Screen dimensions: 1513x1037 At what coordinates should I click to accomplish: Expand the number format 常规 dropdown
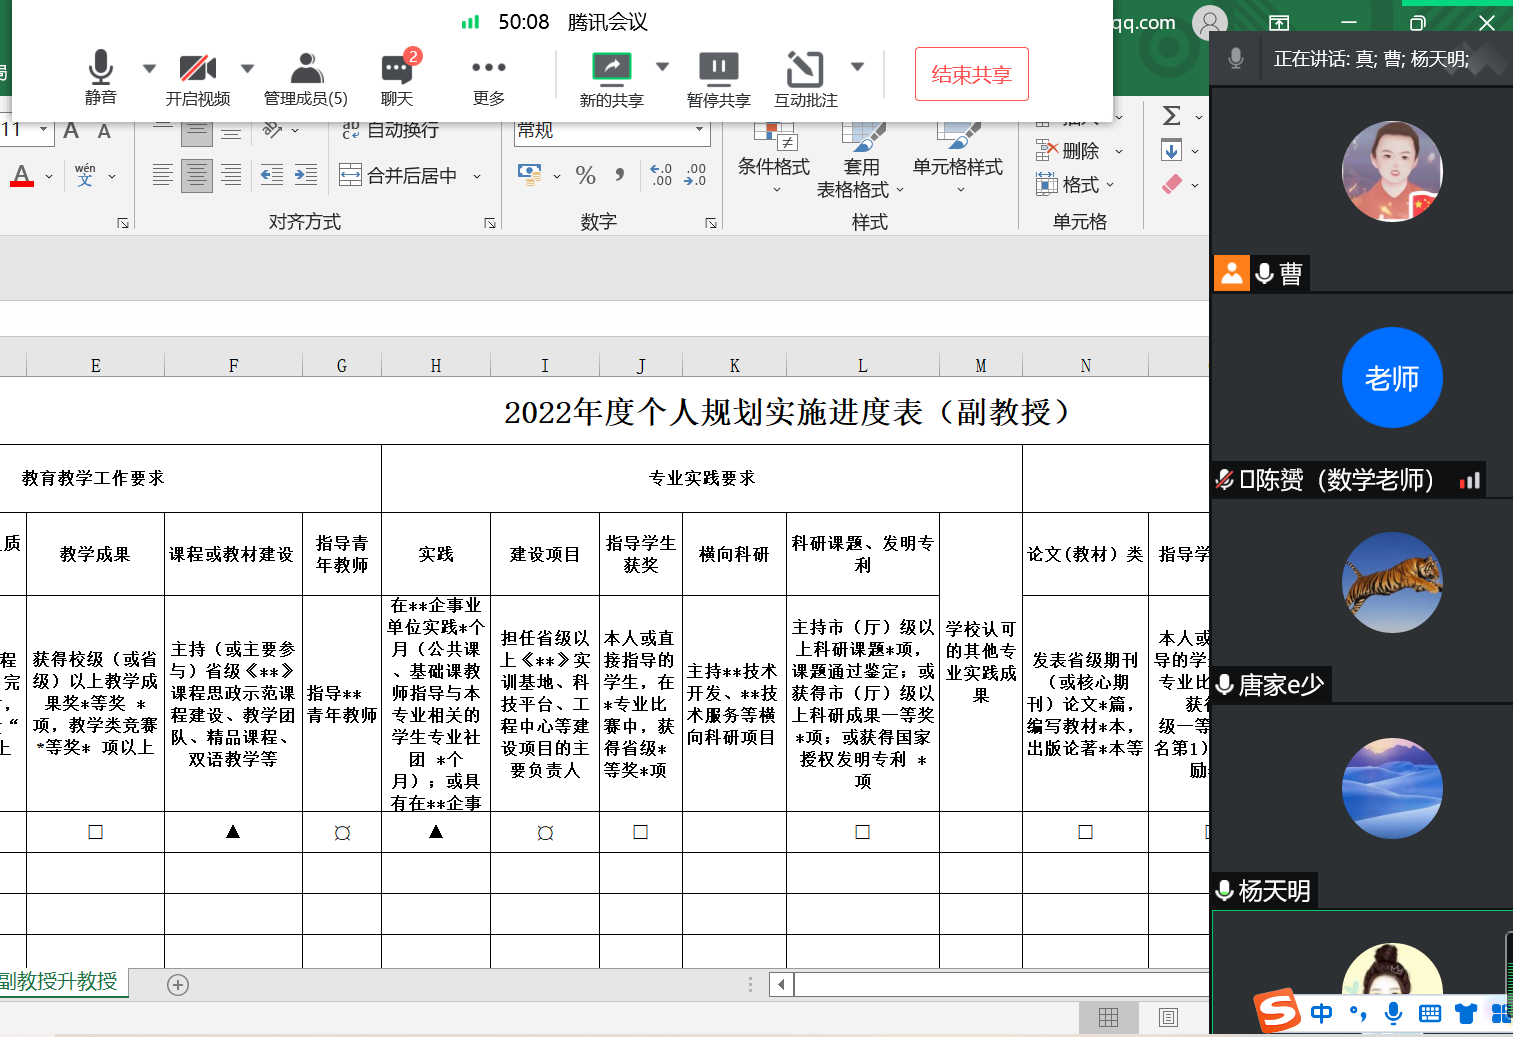[699, 130]
